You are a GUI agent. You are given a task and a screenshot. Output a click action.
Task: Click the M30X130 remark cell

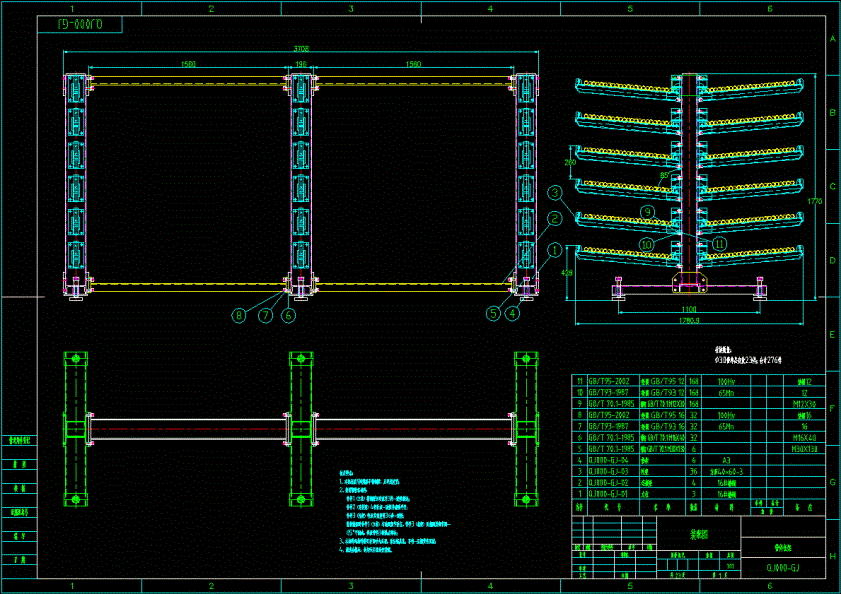[x=804, y=449]
